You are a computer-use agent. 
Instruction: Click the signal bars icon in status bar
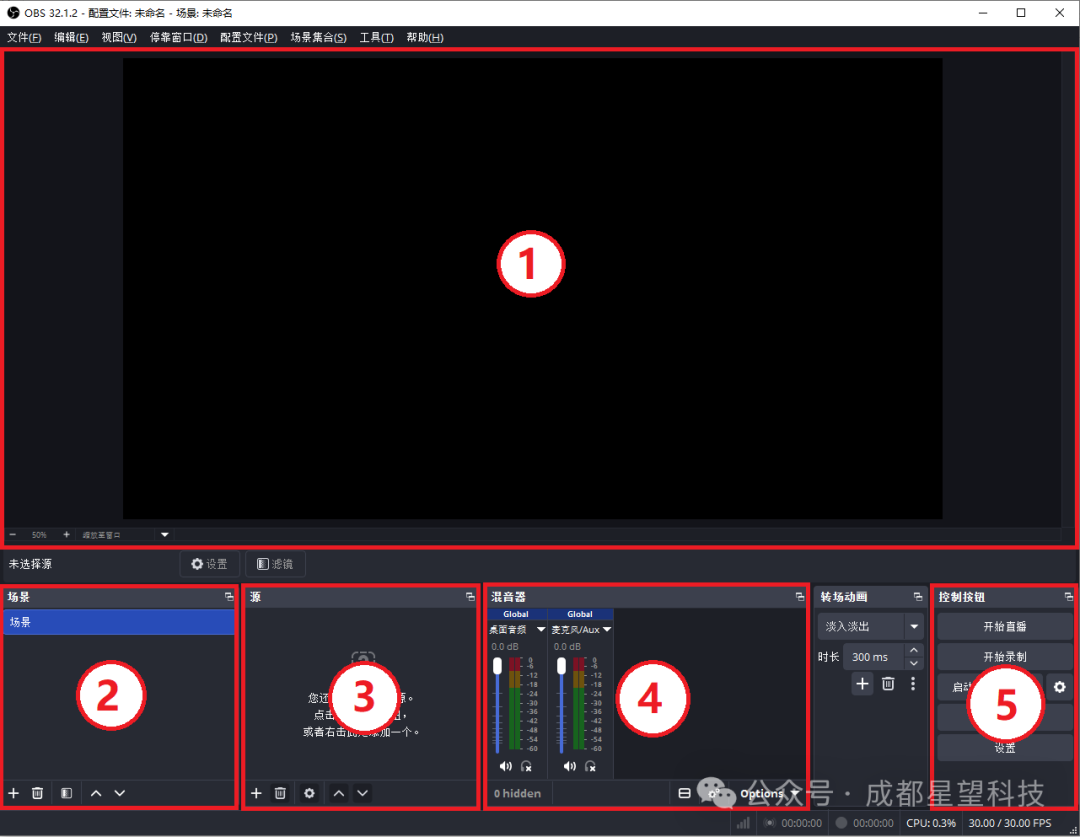coord(743,823)
